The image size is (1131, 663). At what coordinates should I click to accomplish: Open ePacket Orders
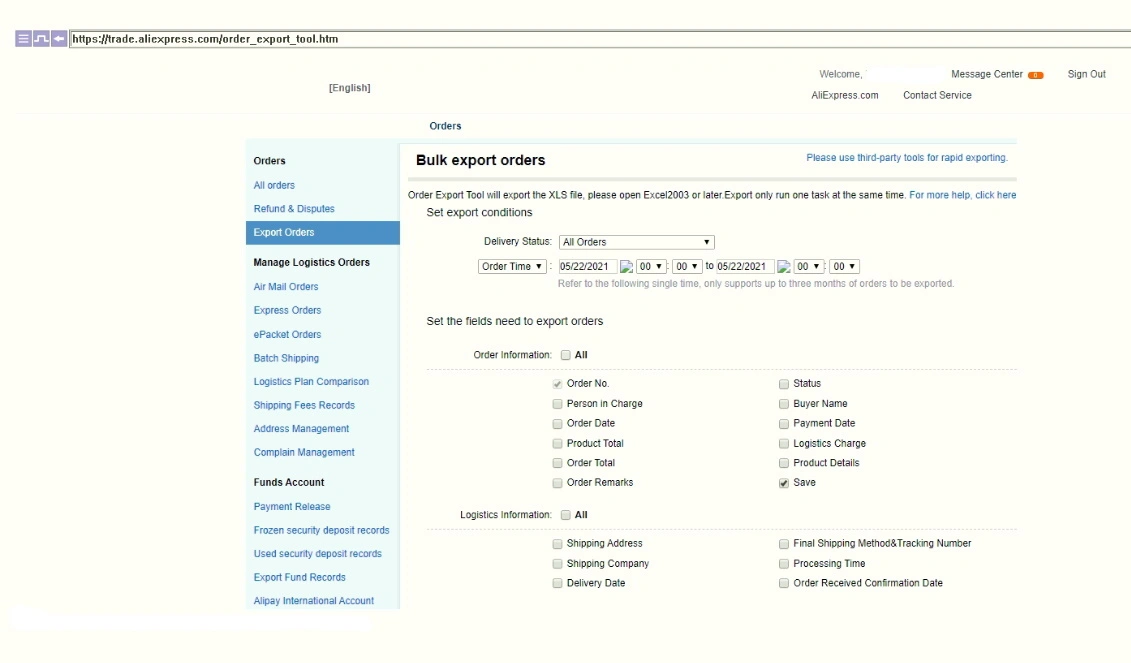click(287, 335)
